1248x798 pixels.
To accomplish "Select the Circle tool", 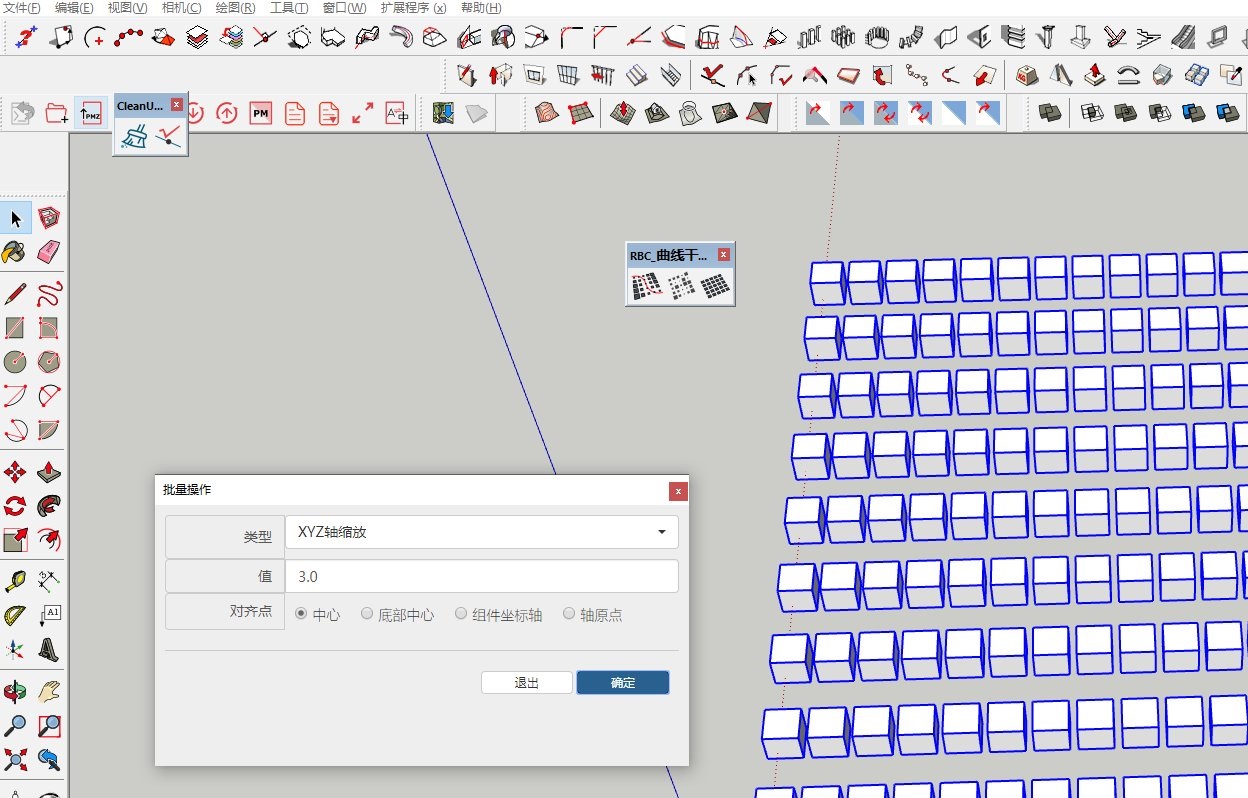I will point(15,362).
